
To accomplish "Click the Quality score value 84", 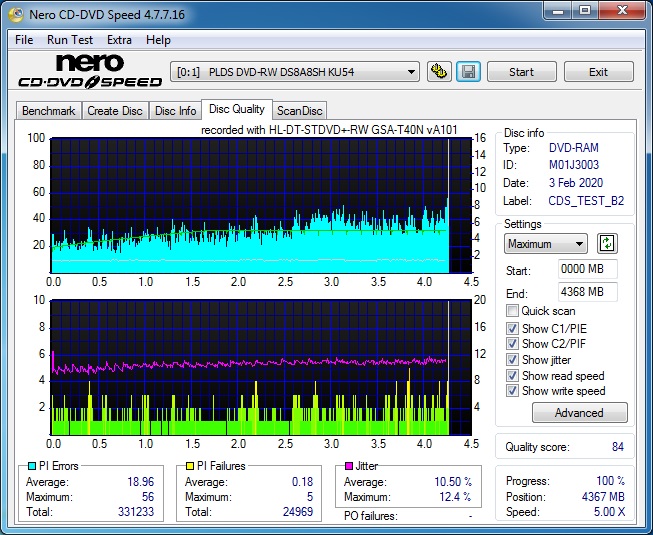I will click(x=618, y=447).
